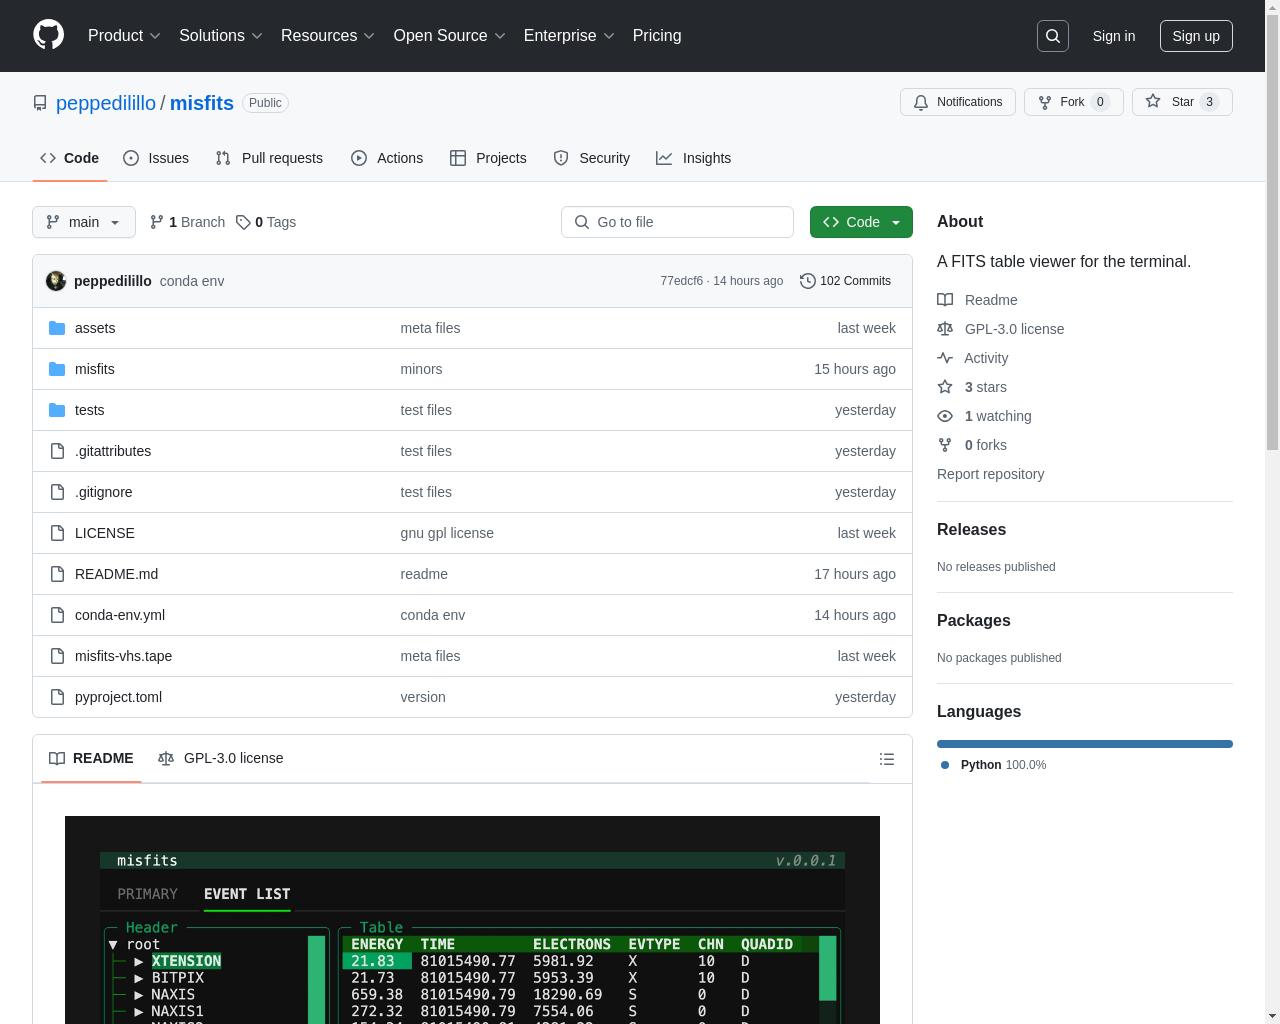The height and width of the screenshot is (1024, 1280).
Task: Click the peppedilillo avatar image
Action: point(56,281)
